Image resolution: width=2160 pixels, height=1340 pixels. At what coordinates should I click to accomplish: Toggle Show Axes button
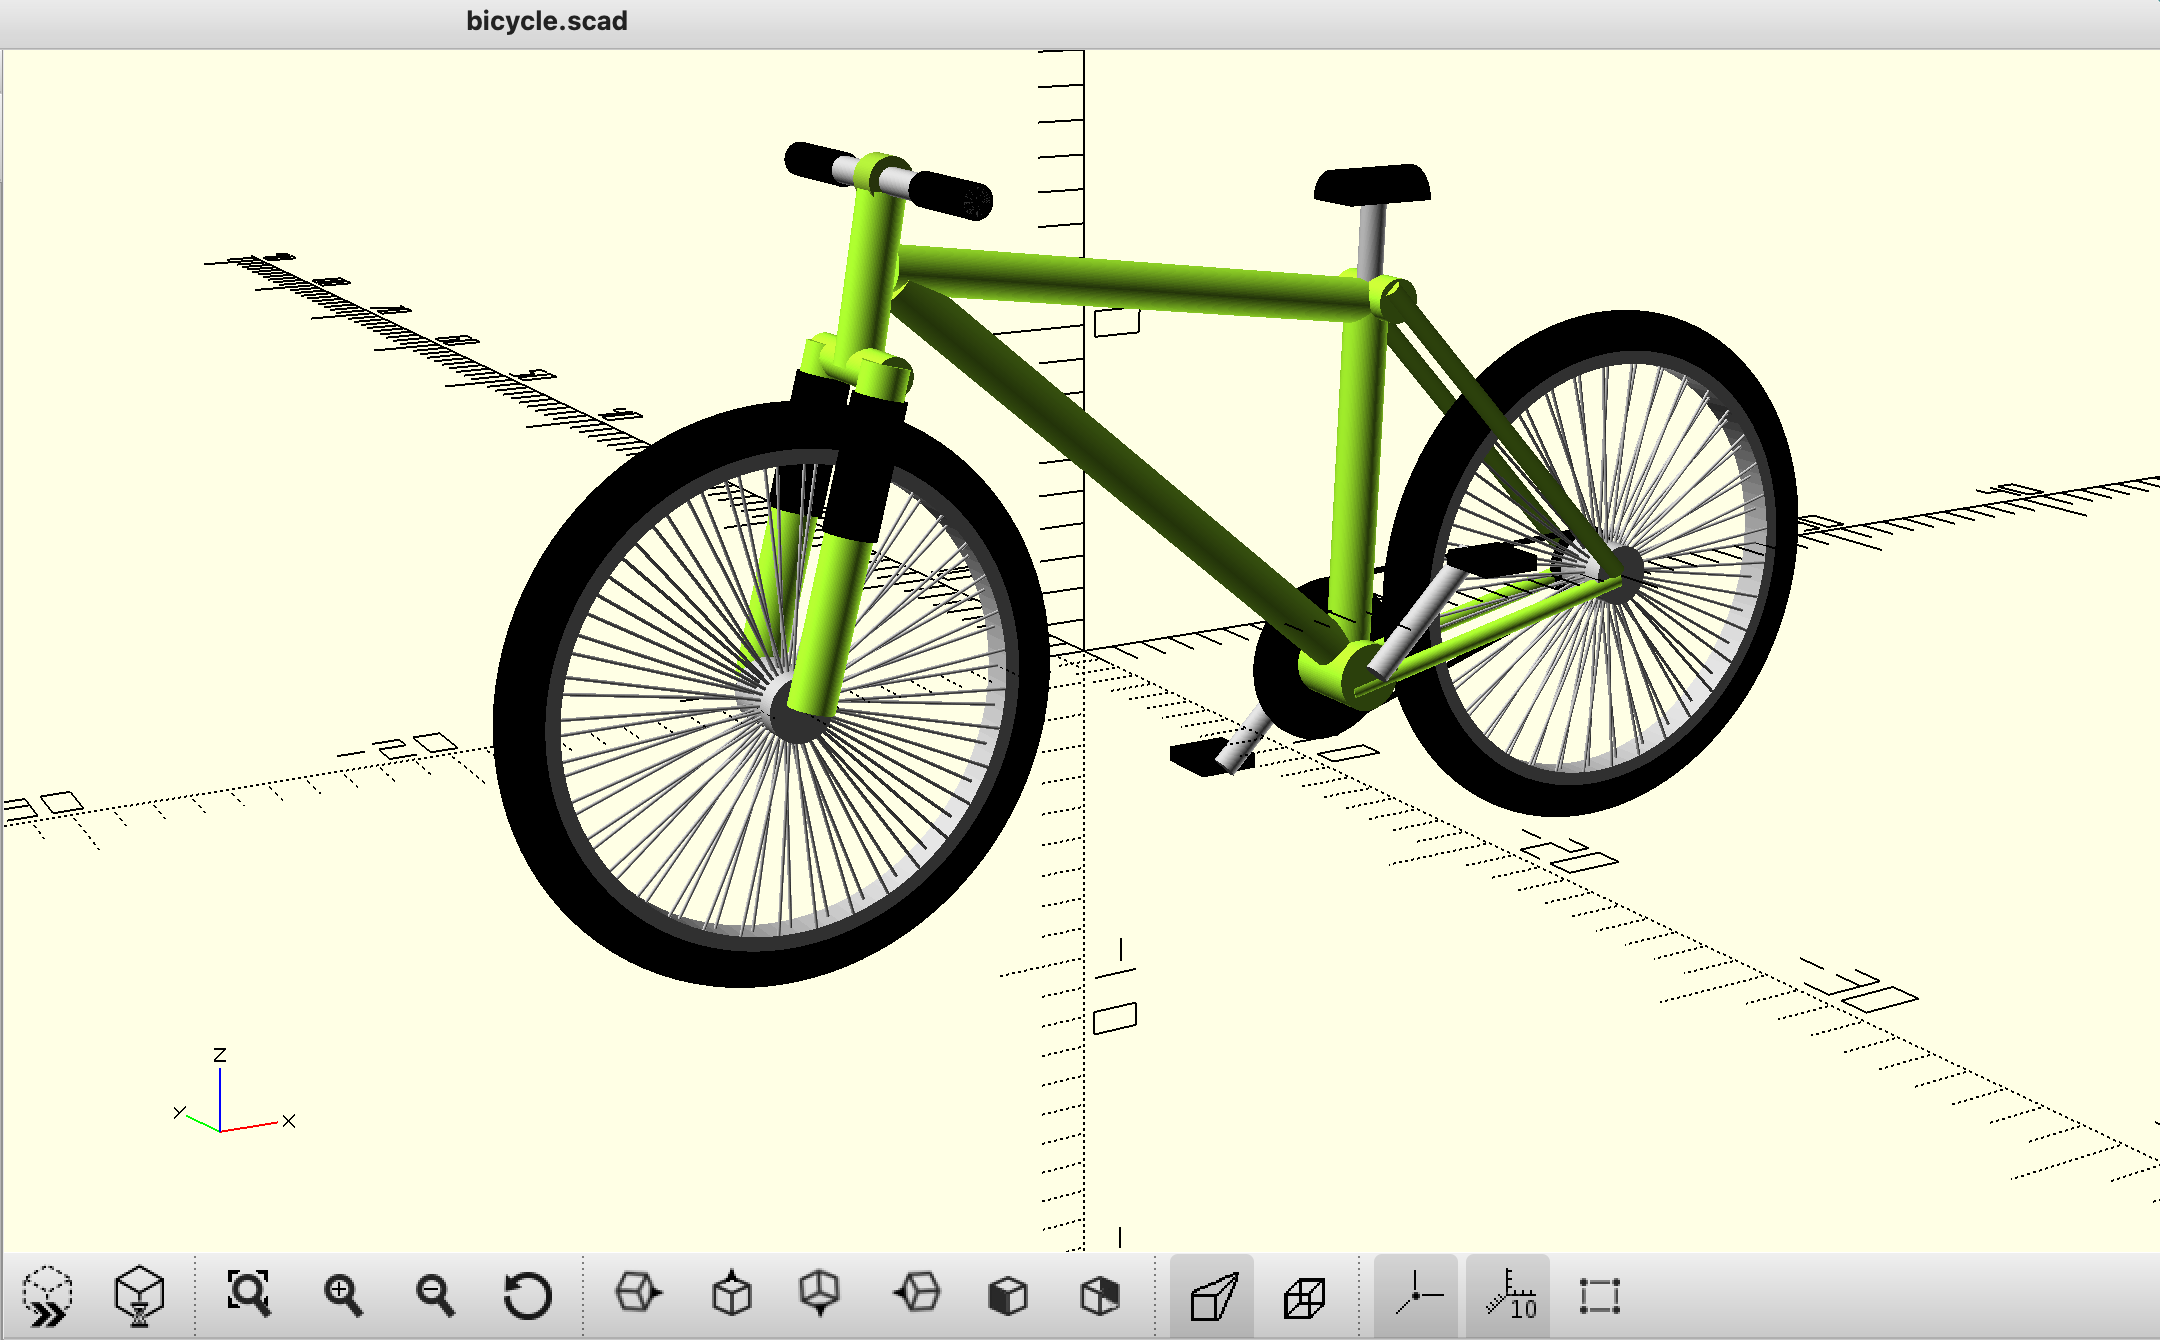(x=1416, y=1294)
